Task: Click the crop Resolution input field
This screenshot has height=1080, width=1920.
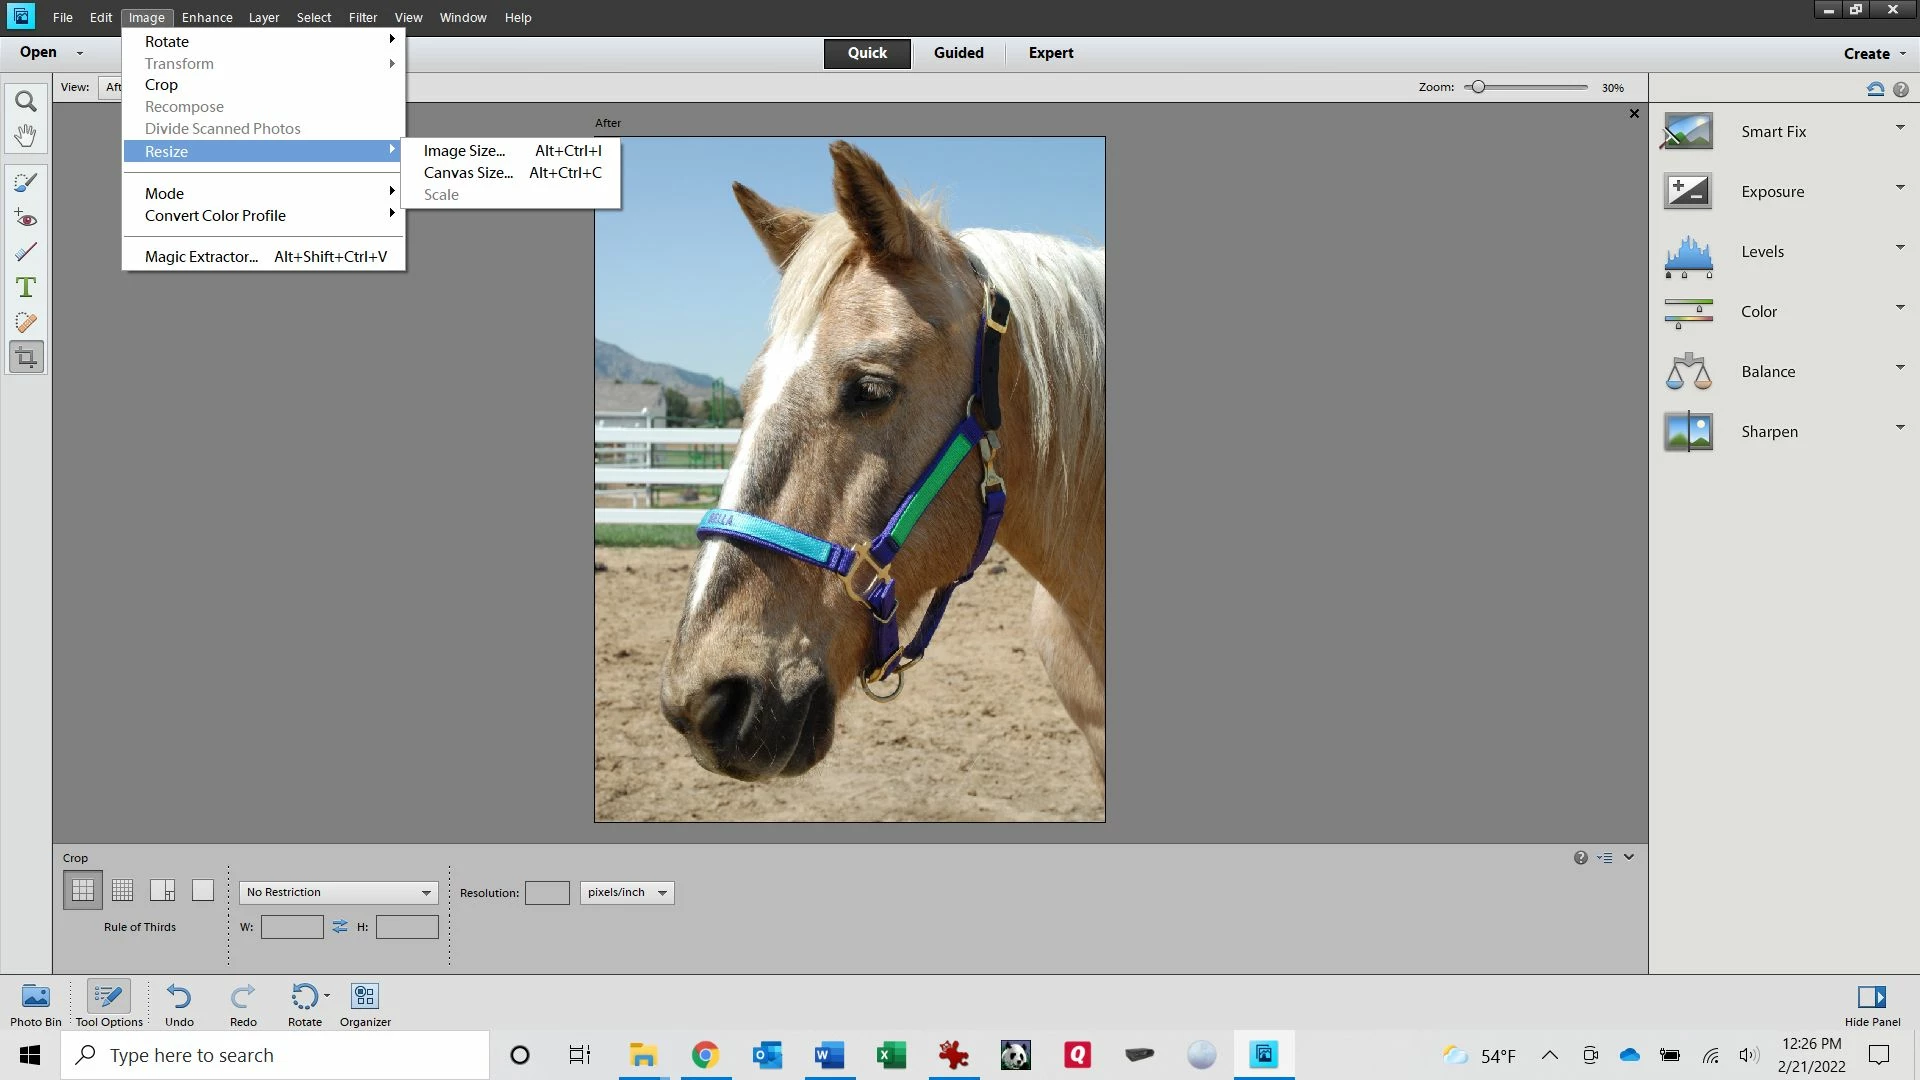Action: [x=547, y=893]
